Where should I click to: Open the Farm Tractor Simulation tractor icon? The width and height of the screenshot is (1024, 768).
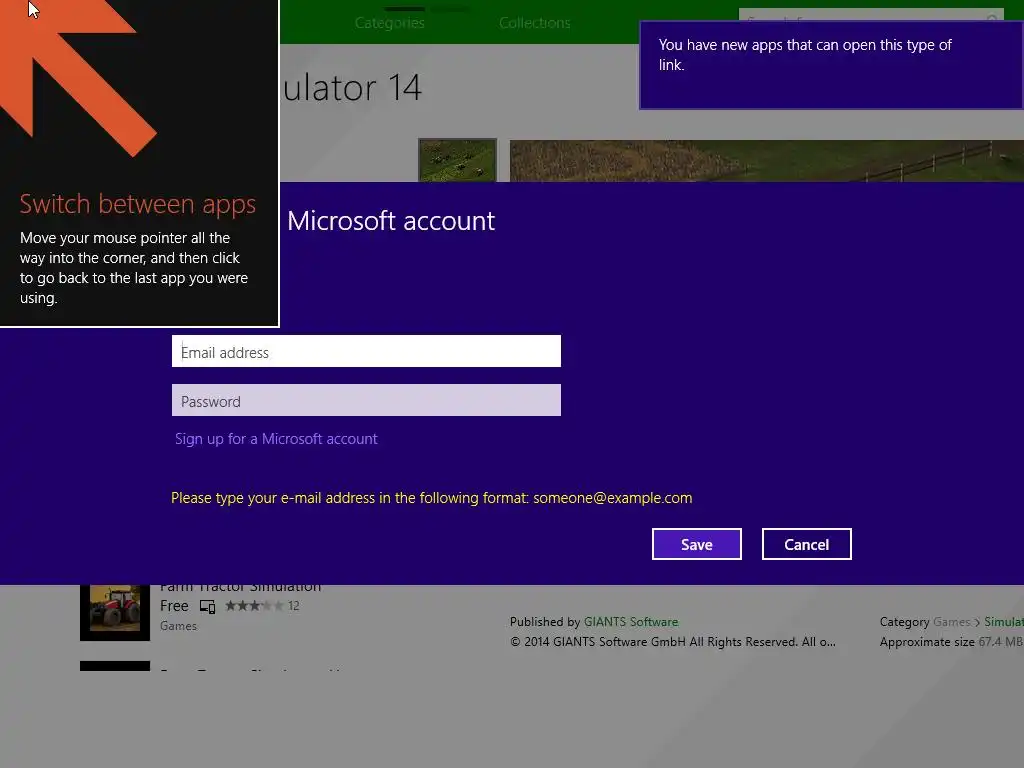(x=115, y=612)
